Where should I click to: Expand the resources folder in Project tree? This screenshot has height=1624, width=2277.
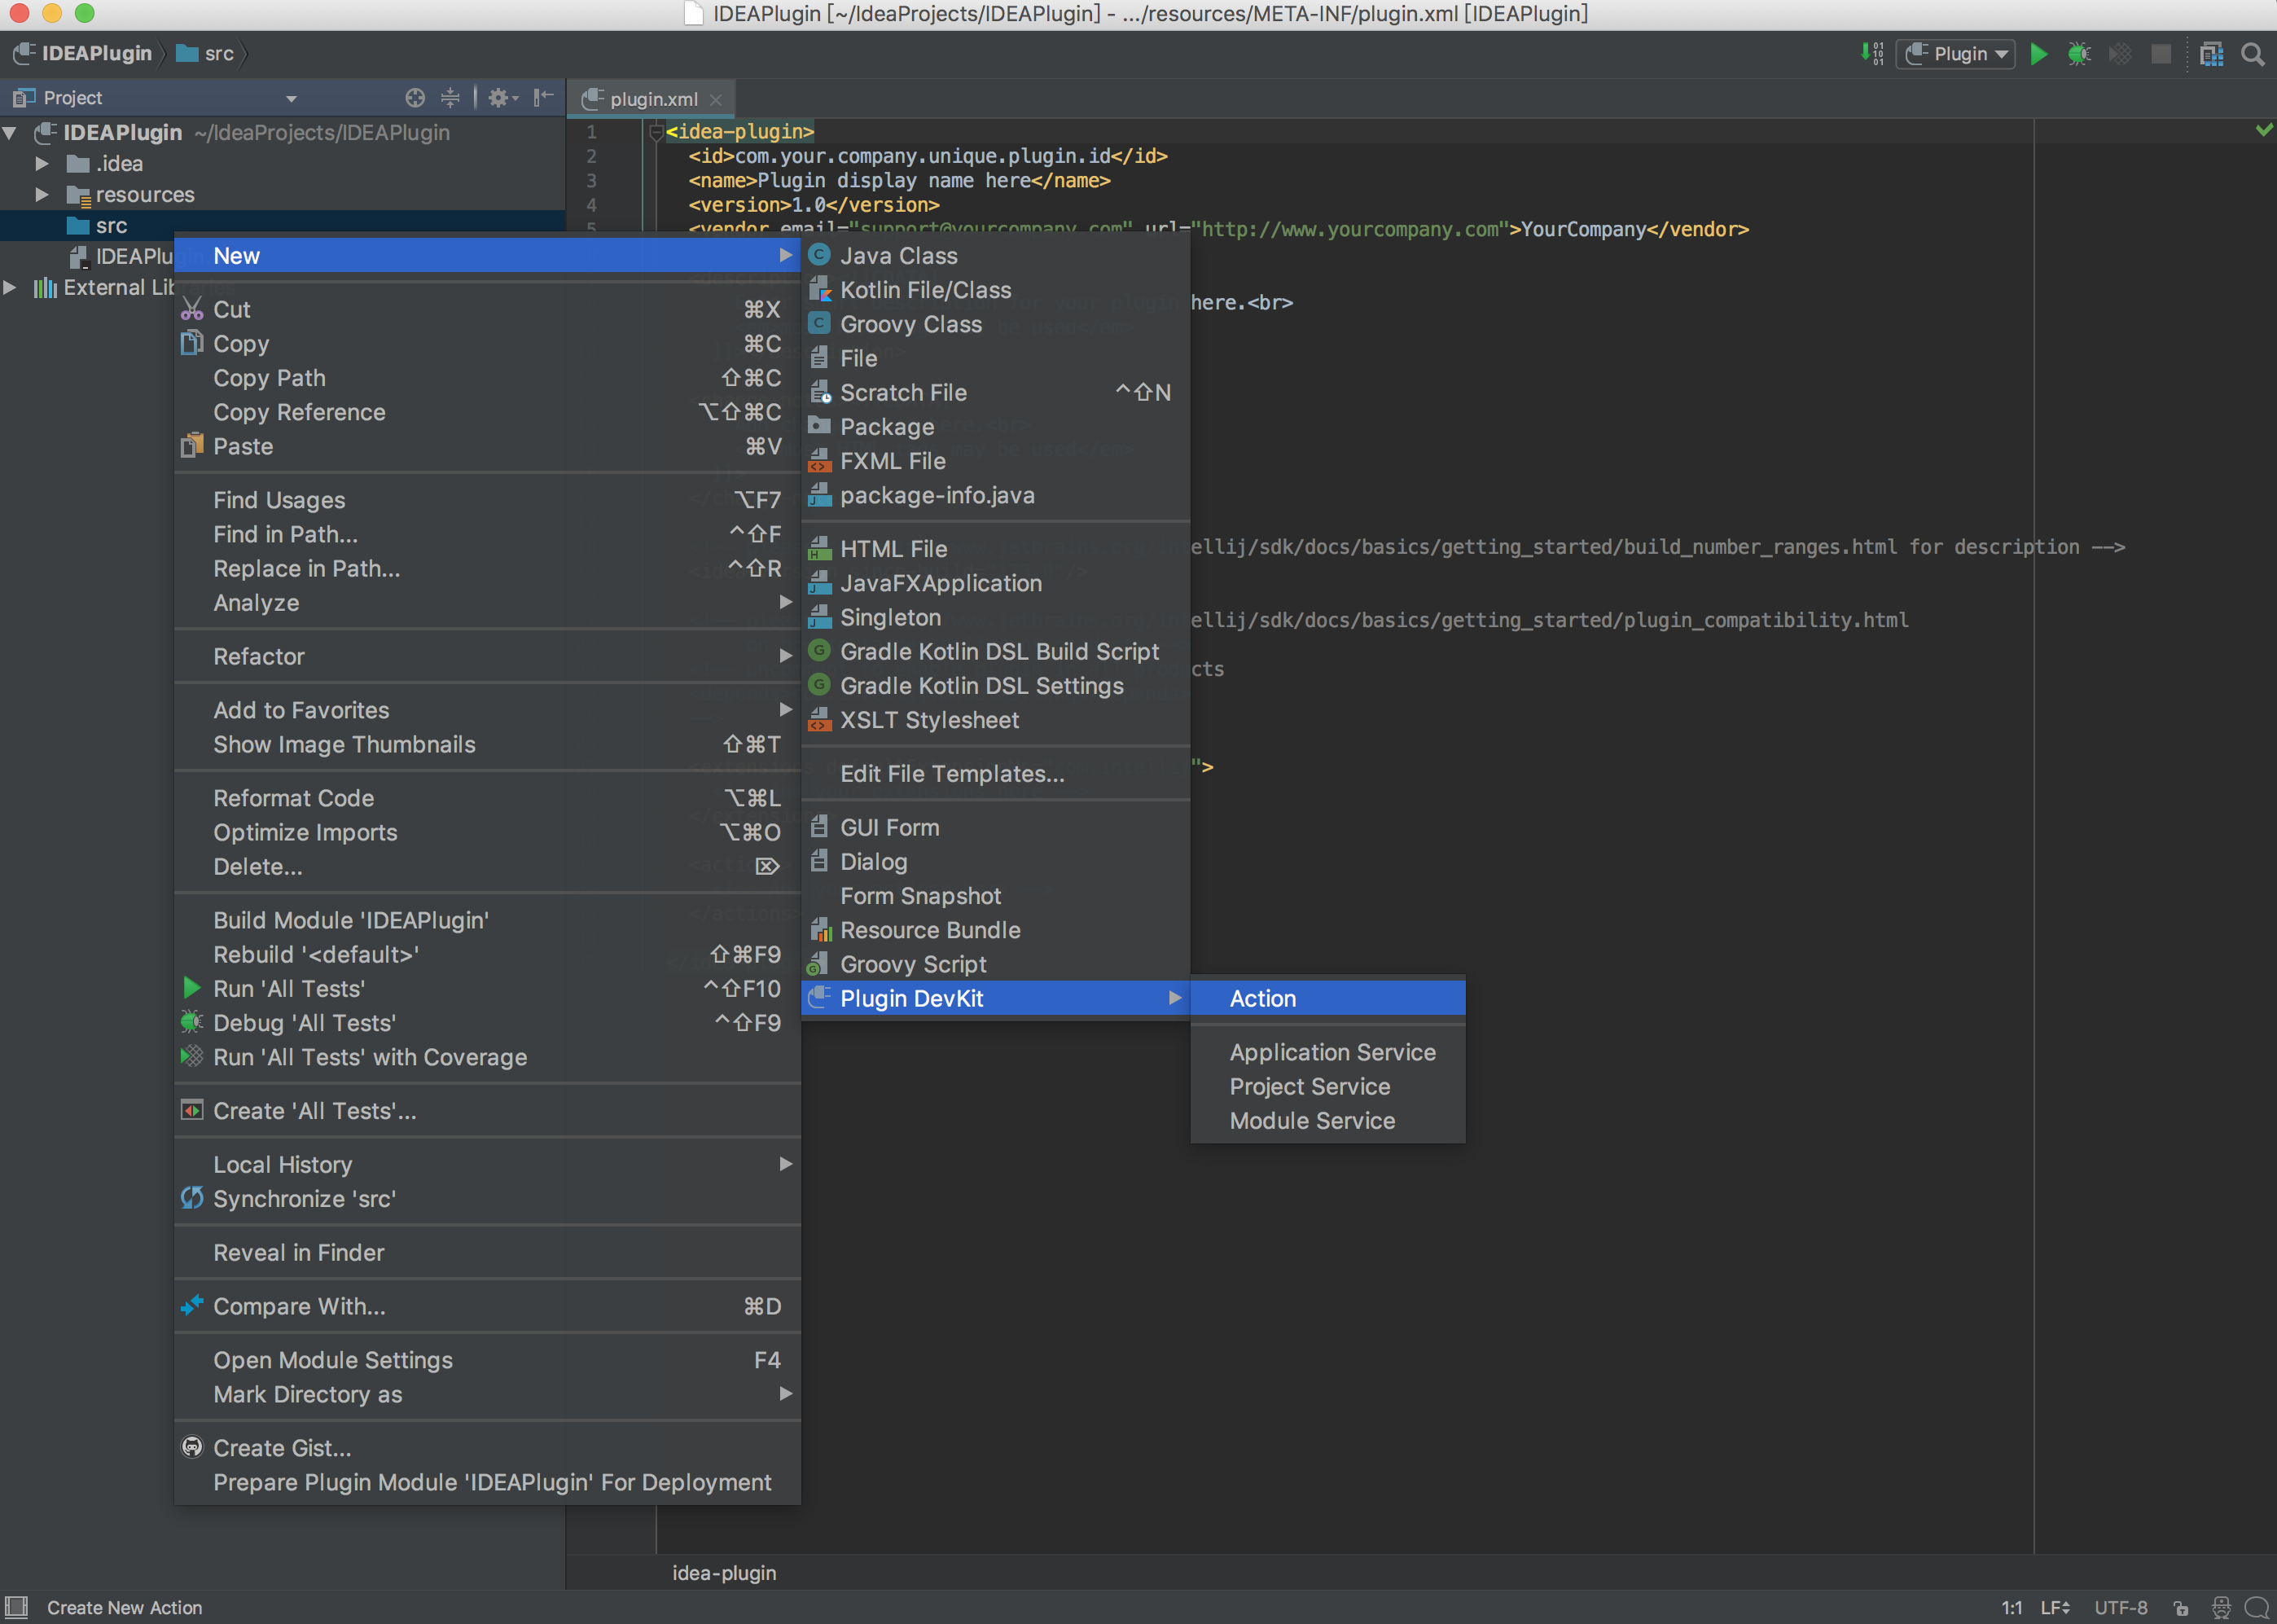tap(42, 194)
